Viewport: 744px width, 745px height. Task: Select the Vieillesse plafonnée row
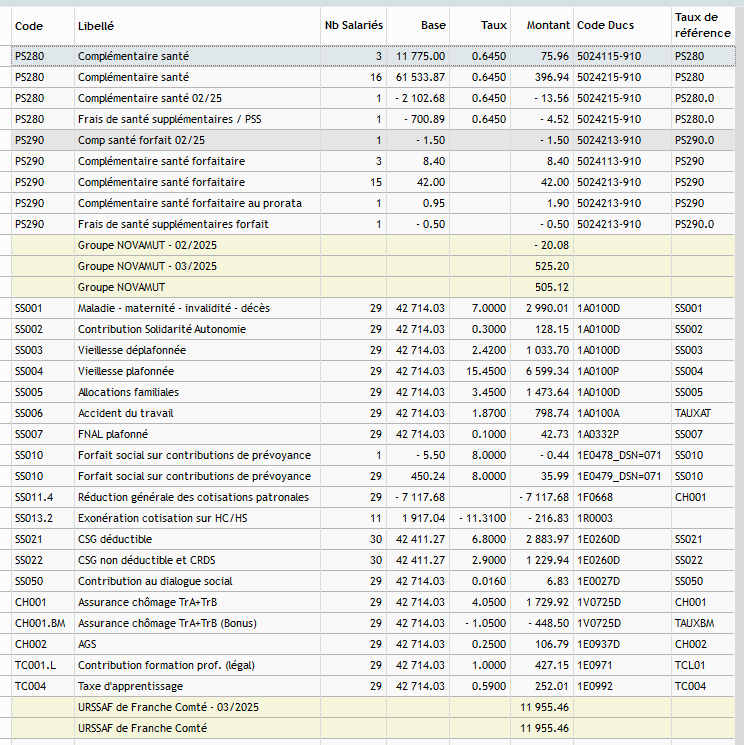(373, 371)
